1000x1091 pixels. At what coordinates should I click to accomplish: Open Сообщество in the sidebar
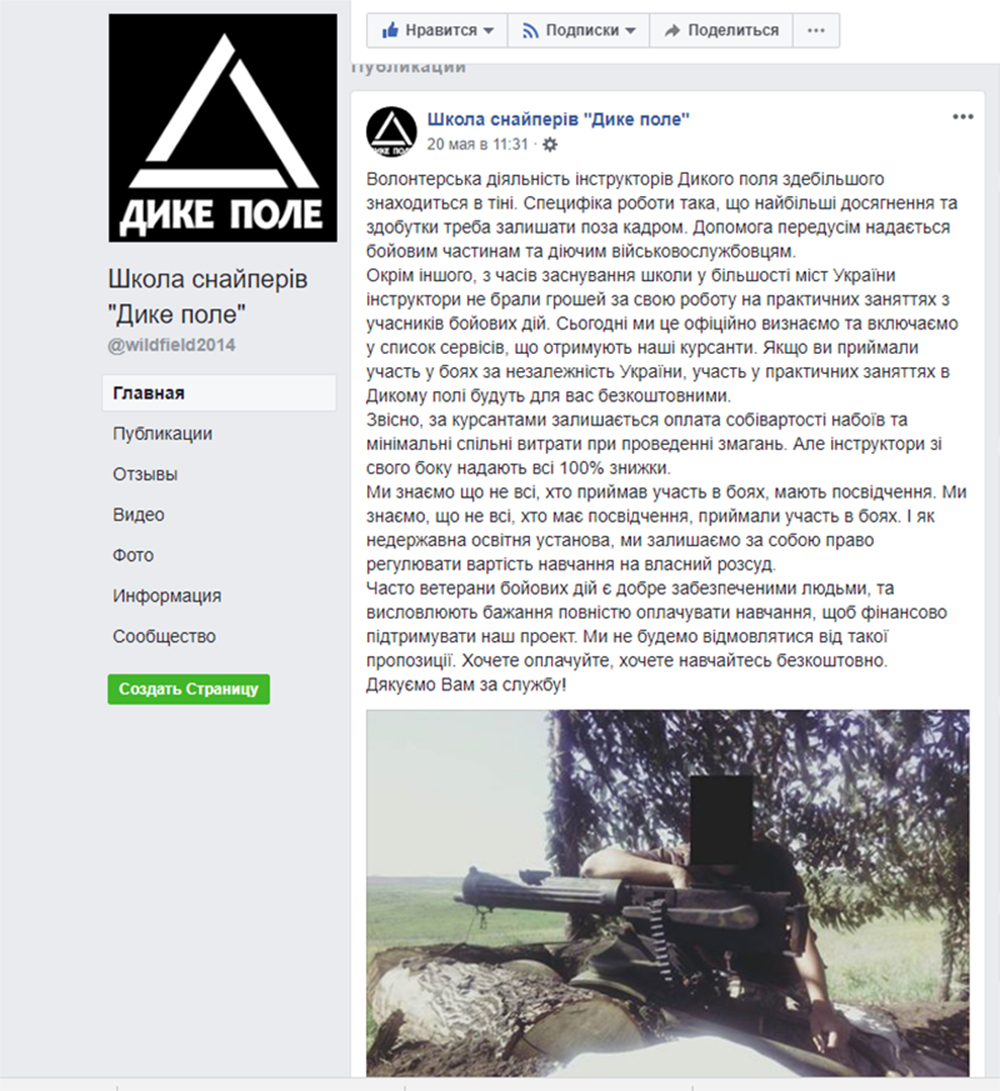click(x=164, y=636)
